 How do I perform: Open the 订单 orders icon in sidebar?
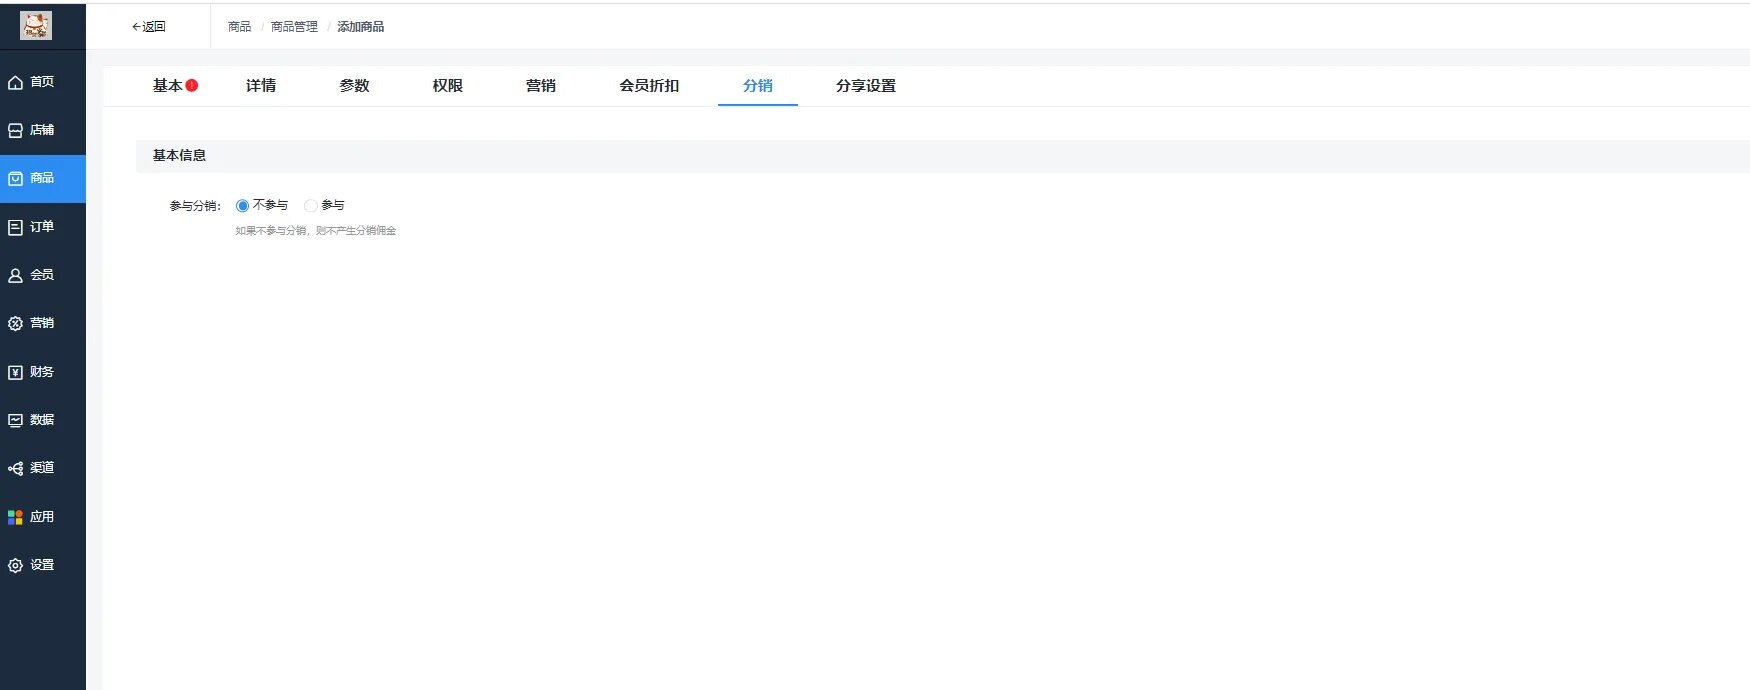pos(16,227)
